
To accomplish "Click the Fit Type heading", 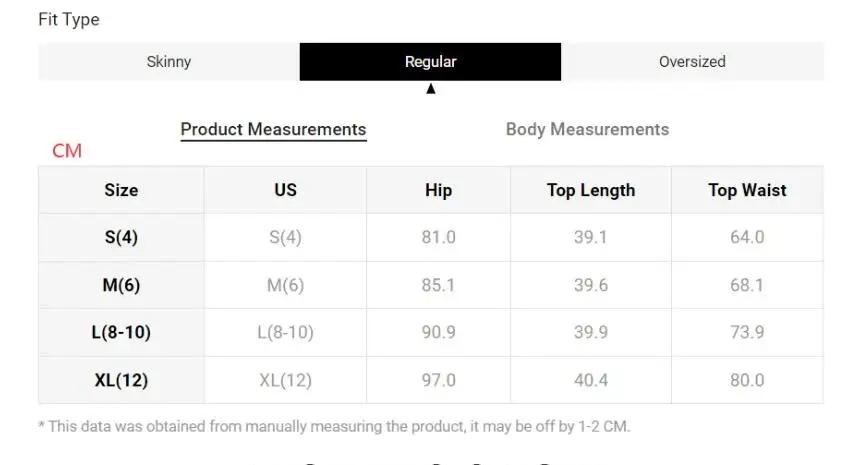I will pyautogui.click(x=69, y=20).
